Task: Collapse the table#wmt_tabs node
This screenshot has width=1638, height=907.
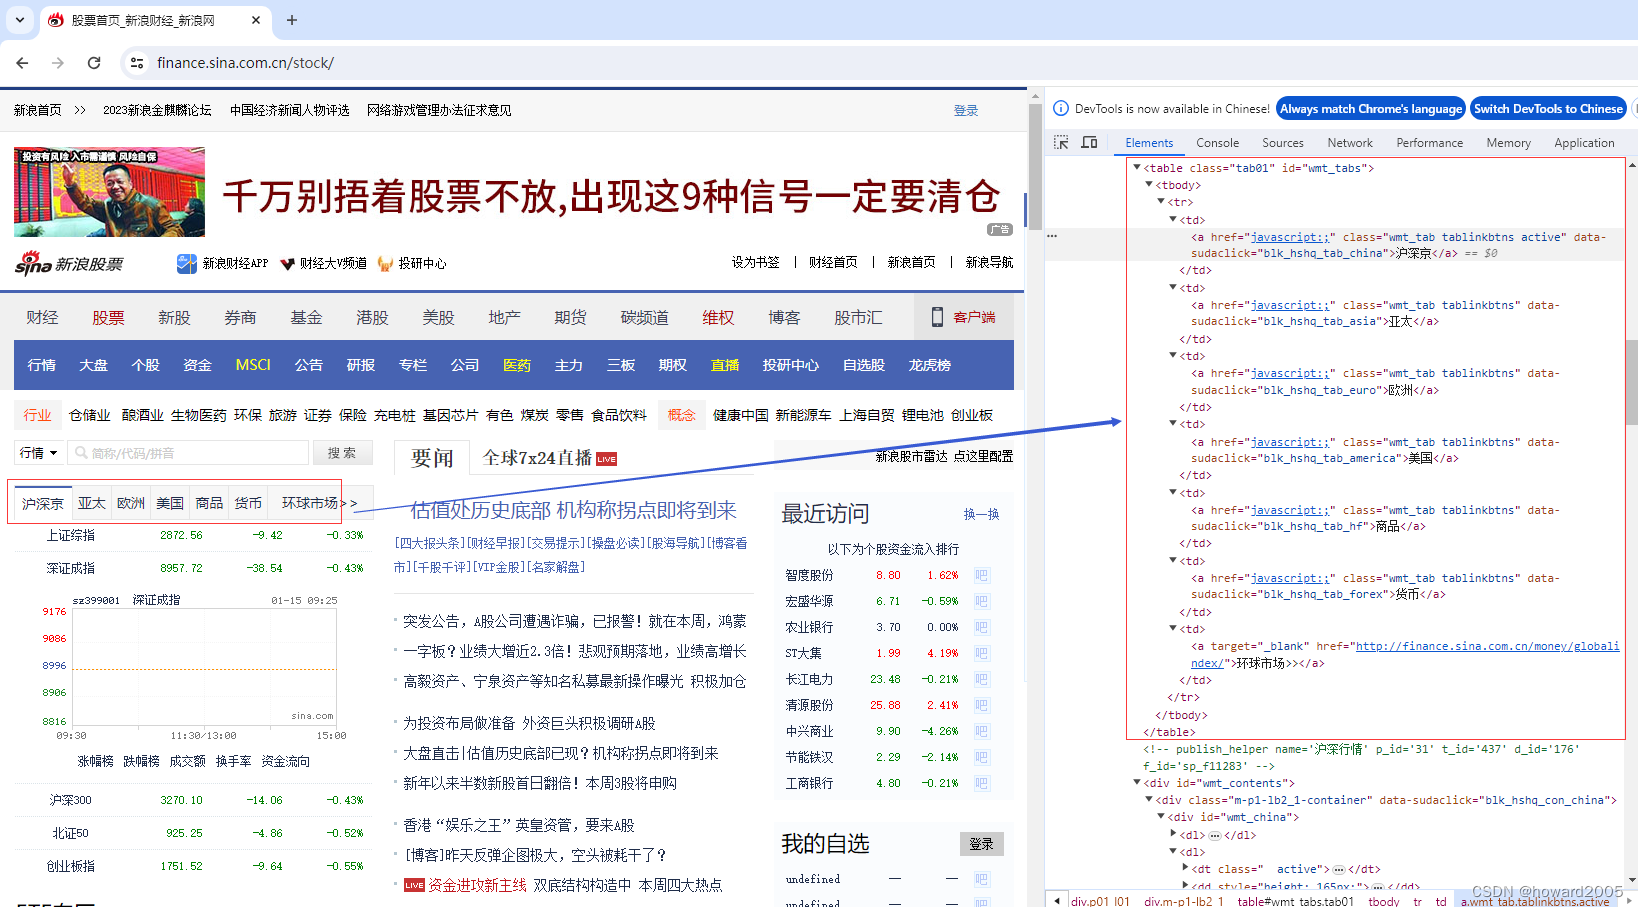Action: point(1137,168)
